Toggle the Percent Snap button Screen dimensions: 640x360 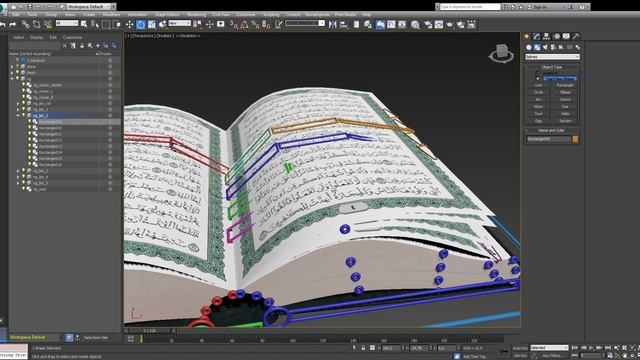click(x=256, y=25)
